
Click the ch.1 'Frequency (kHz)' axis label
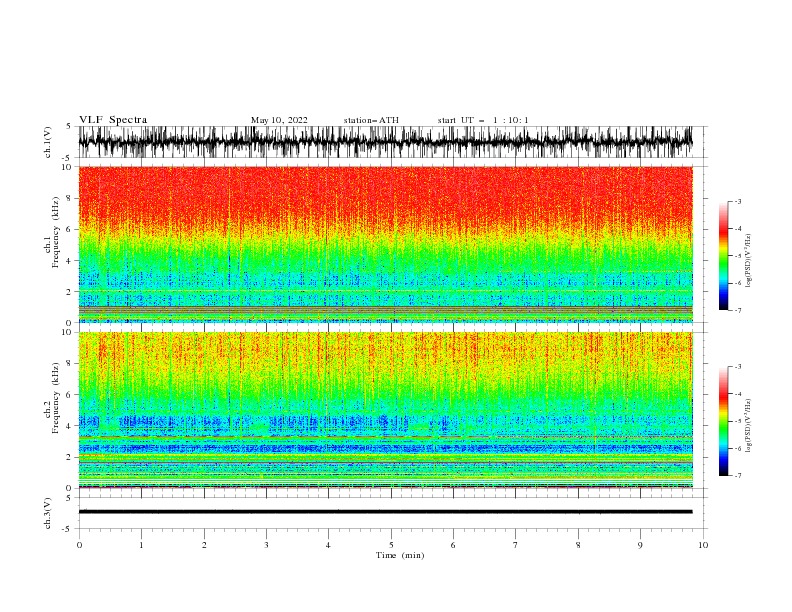pyautogui.click(x=56, y=233)
